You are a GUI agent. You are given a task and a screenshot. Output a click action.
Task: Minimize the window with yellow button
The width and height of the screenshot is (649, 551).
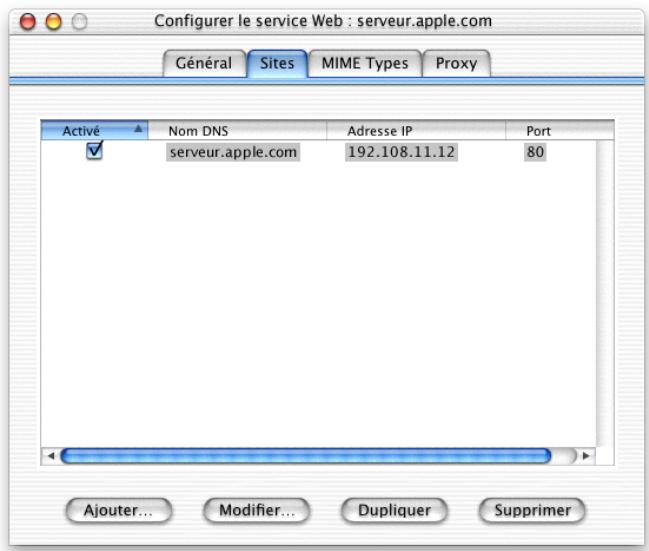pyautogui.click(x=53, y=22)
